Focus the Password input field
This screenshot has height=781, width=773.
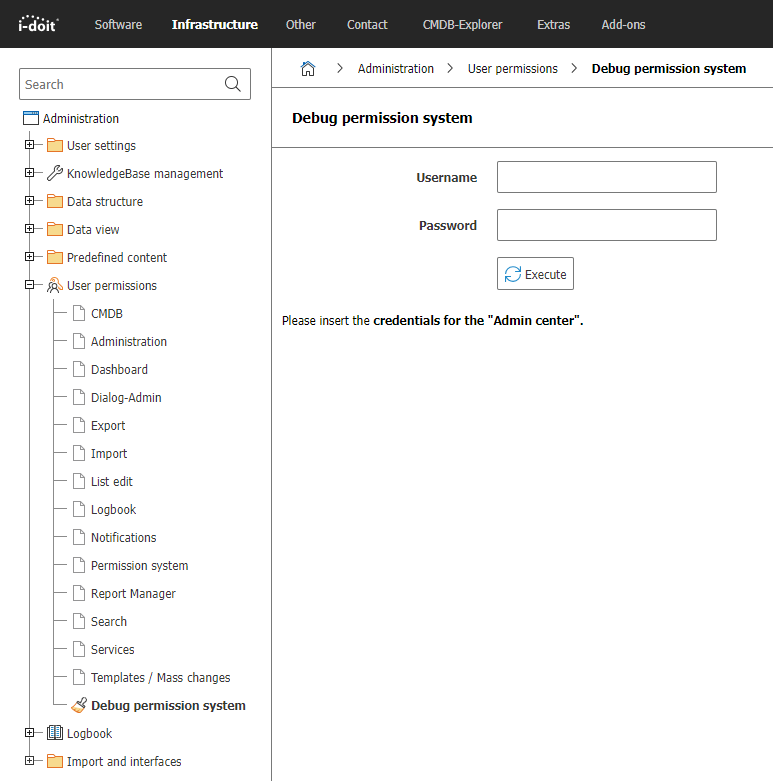click(607, 225)
